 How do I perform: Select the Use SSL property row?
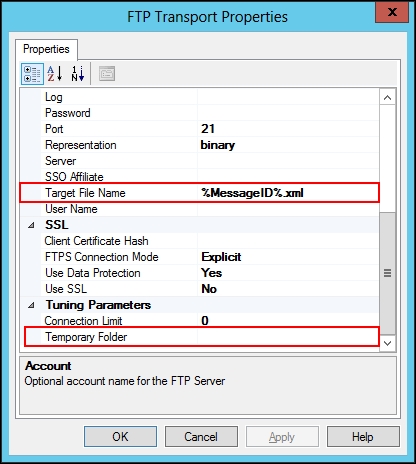coord(200,289)
